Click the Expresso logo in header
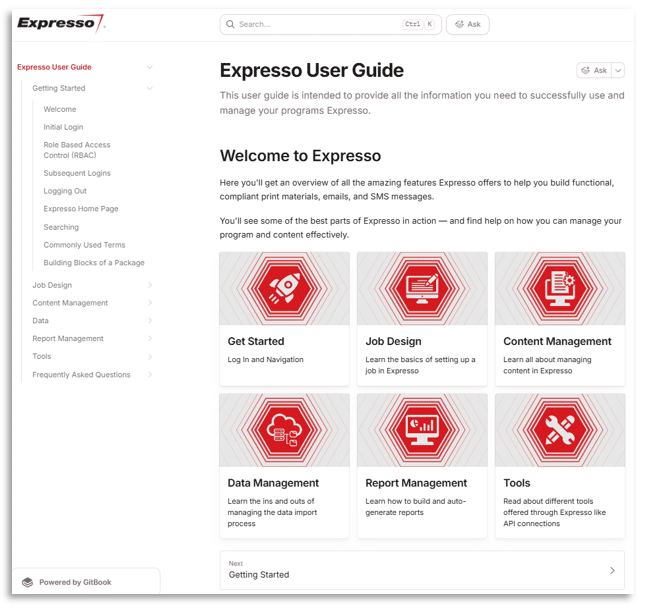Image resolution: width=645 pixels, height=612 pixels. 60,23
